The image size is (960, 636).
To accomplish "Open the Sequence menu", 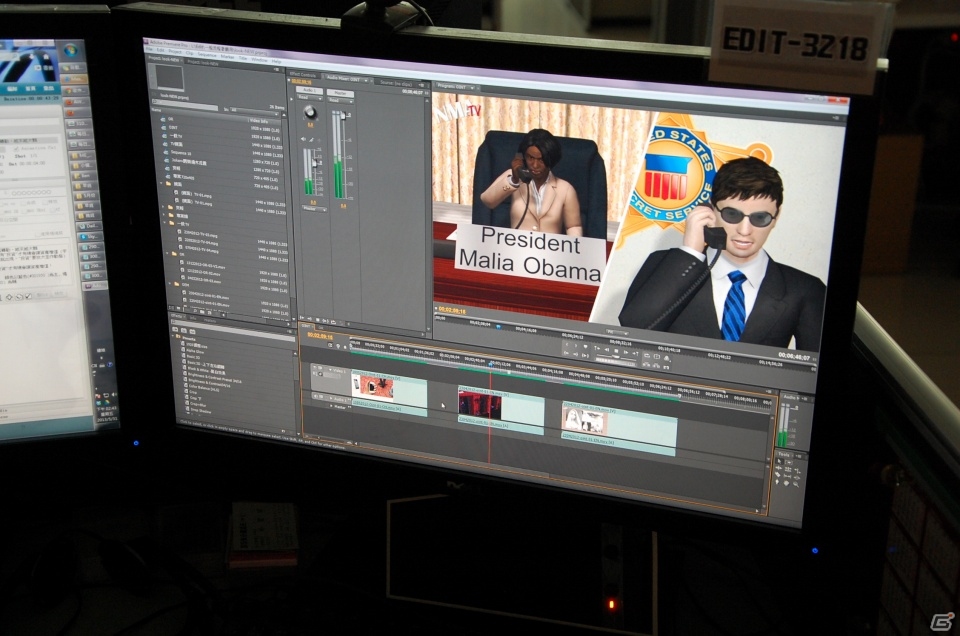I will 207,55.
